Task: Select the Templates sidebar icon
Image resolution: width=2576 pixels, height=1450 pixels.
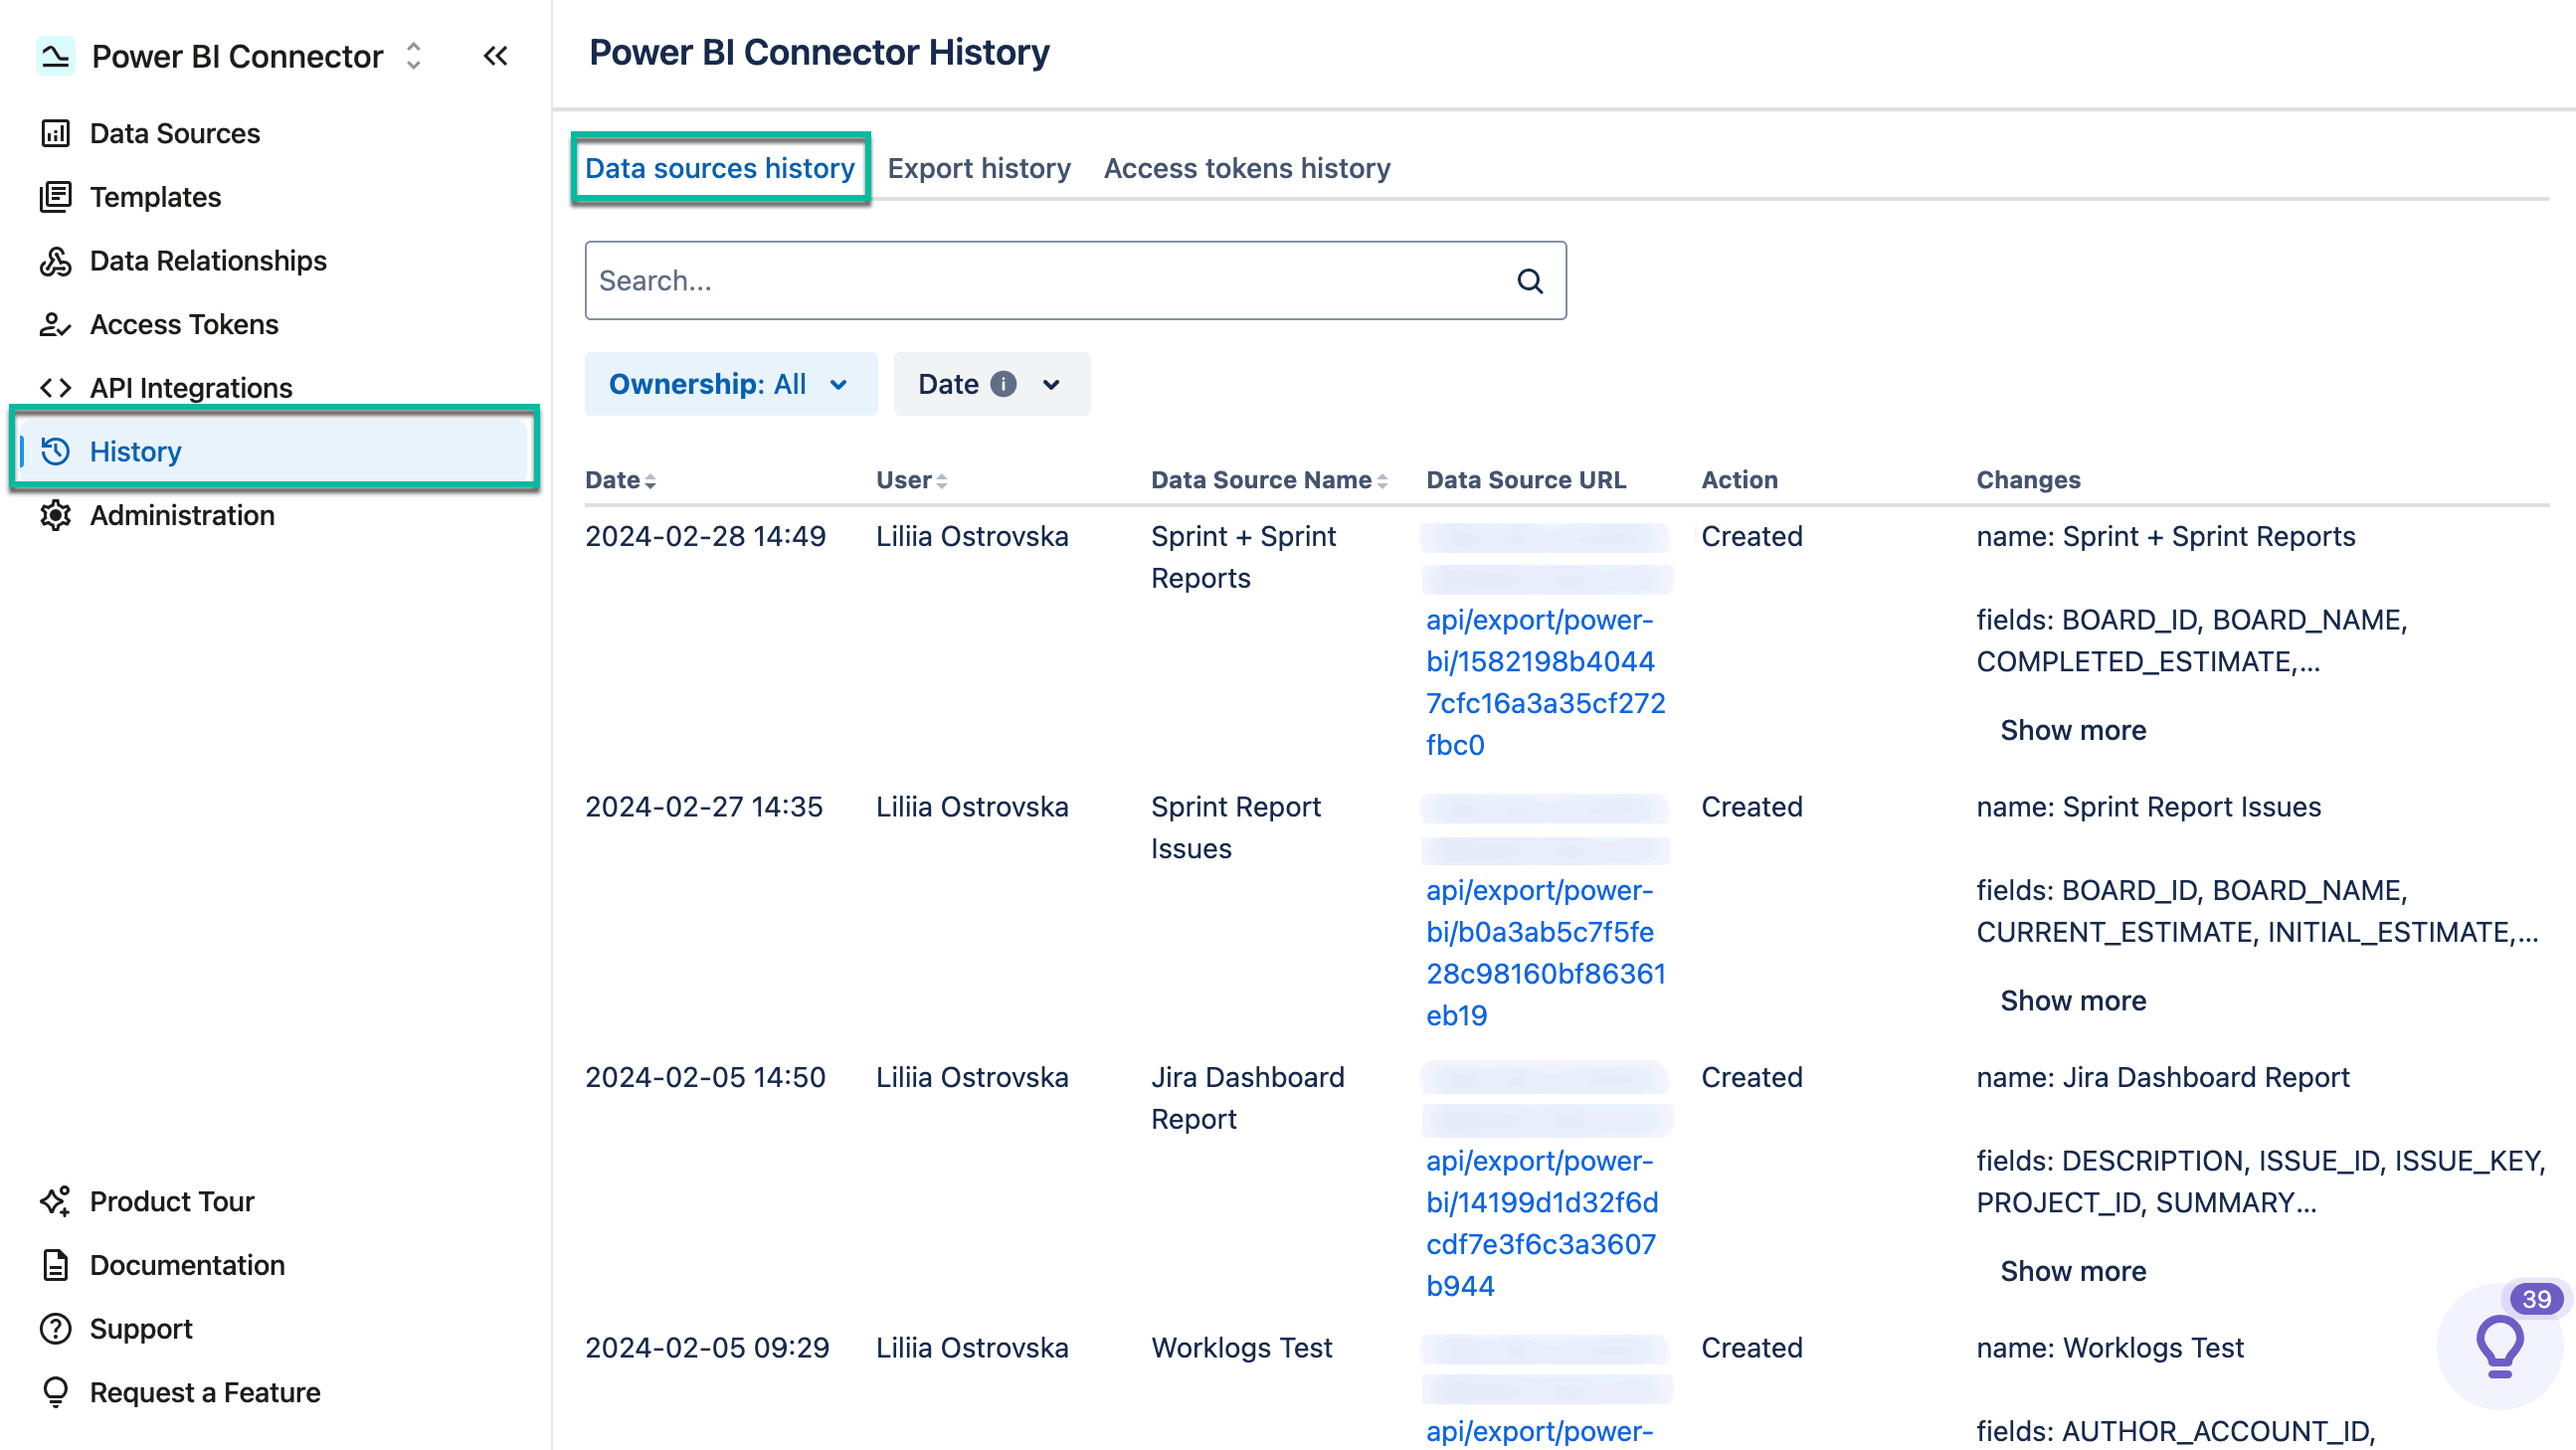Action: point(56,197)
